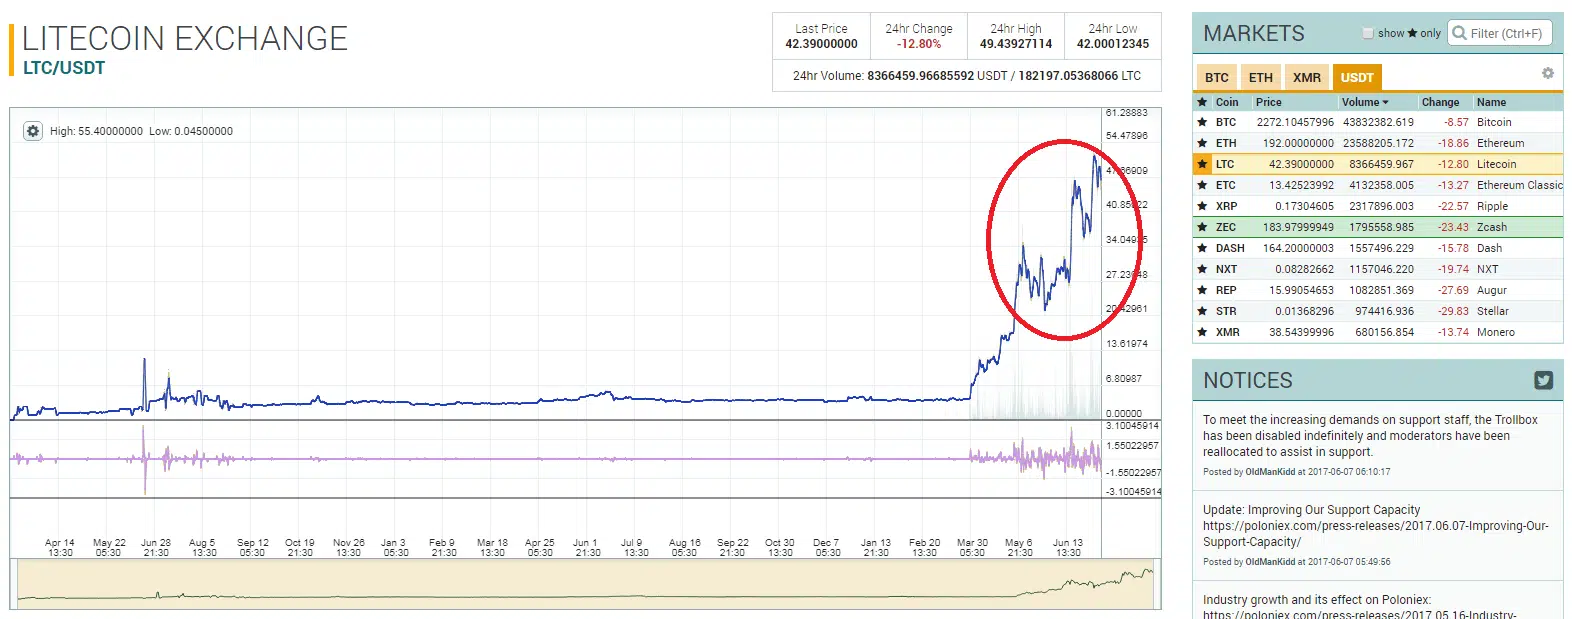Image resolution: width=1572 pixels, height=619 pixels.
Task: Sort markets by Name column header
Action: pyautogui.click(x=1491, y=102)
